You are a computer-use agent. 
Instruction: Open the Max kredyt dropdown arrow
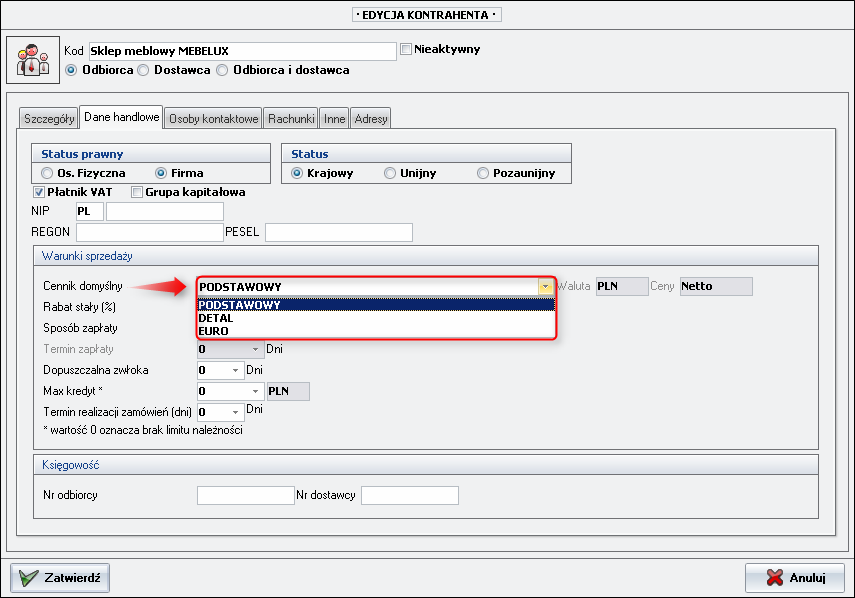point(257,391)
